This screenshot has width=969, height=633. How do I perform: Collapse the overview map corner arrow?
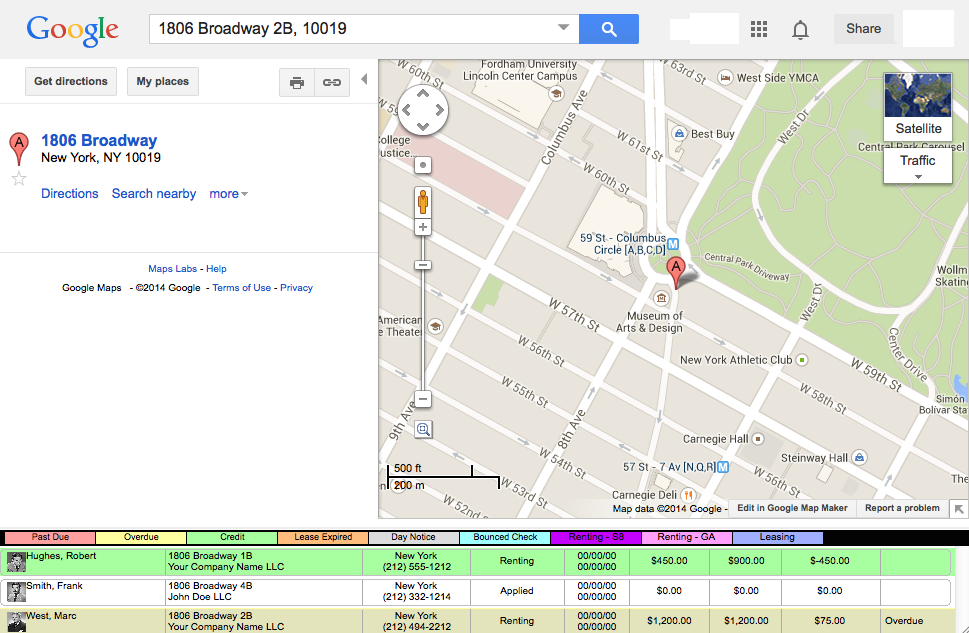(x=959, y=509)
